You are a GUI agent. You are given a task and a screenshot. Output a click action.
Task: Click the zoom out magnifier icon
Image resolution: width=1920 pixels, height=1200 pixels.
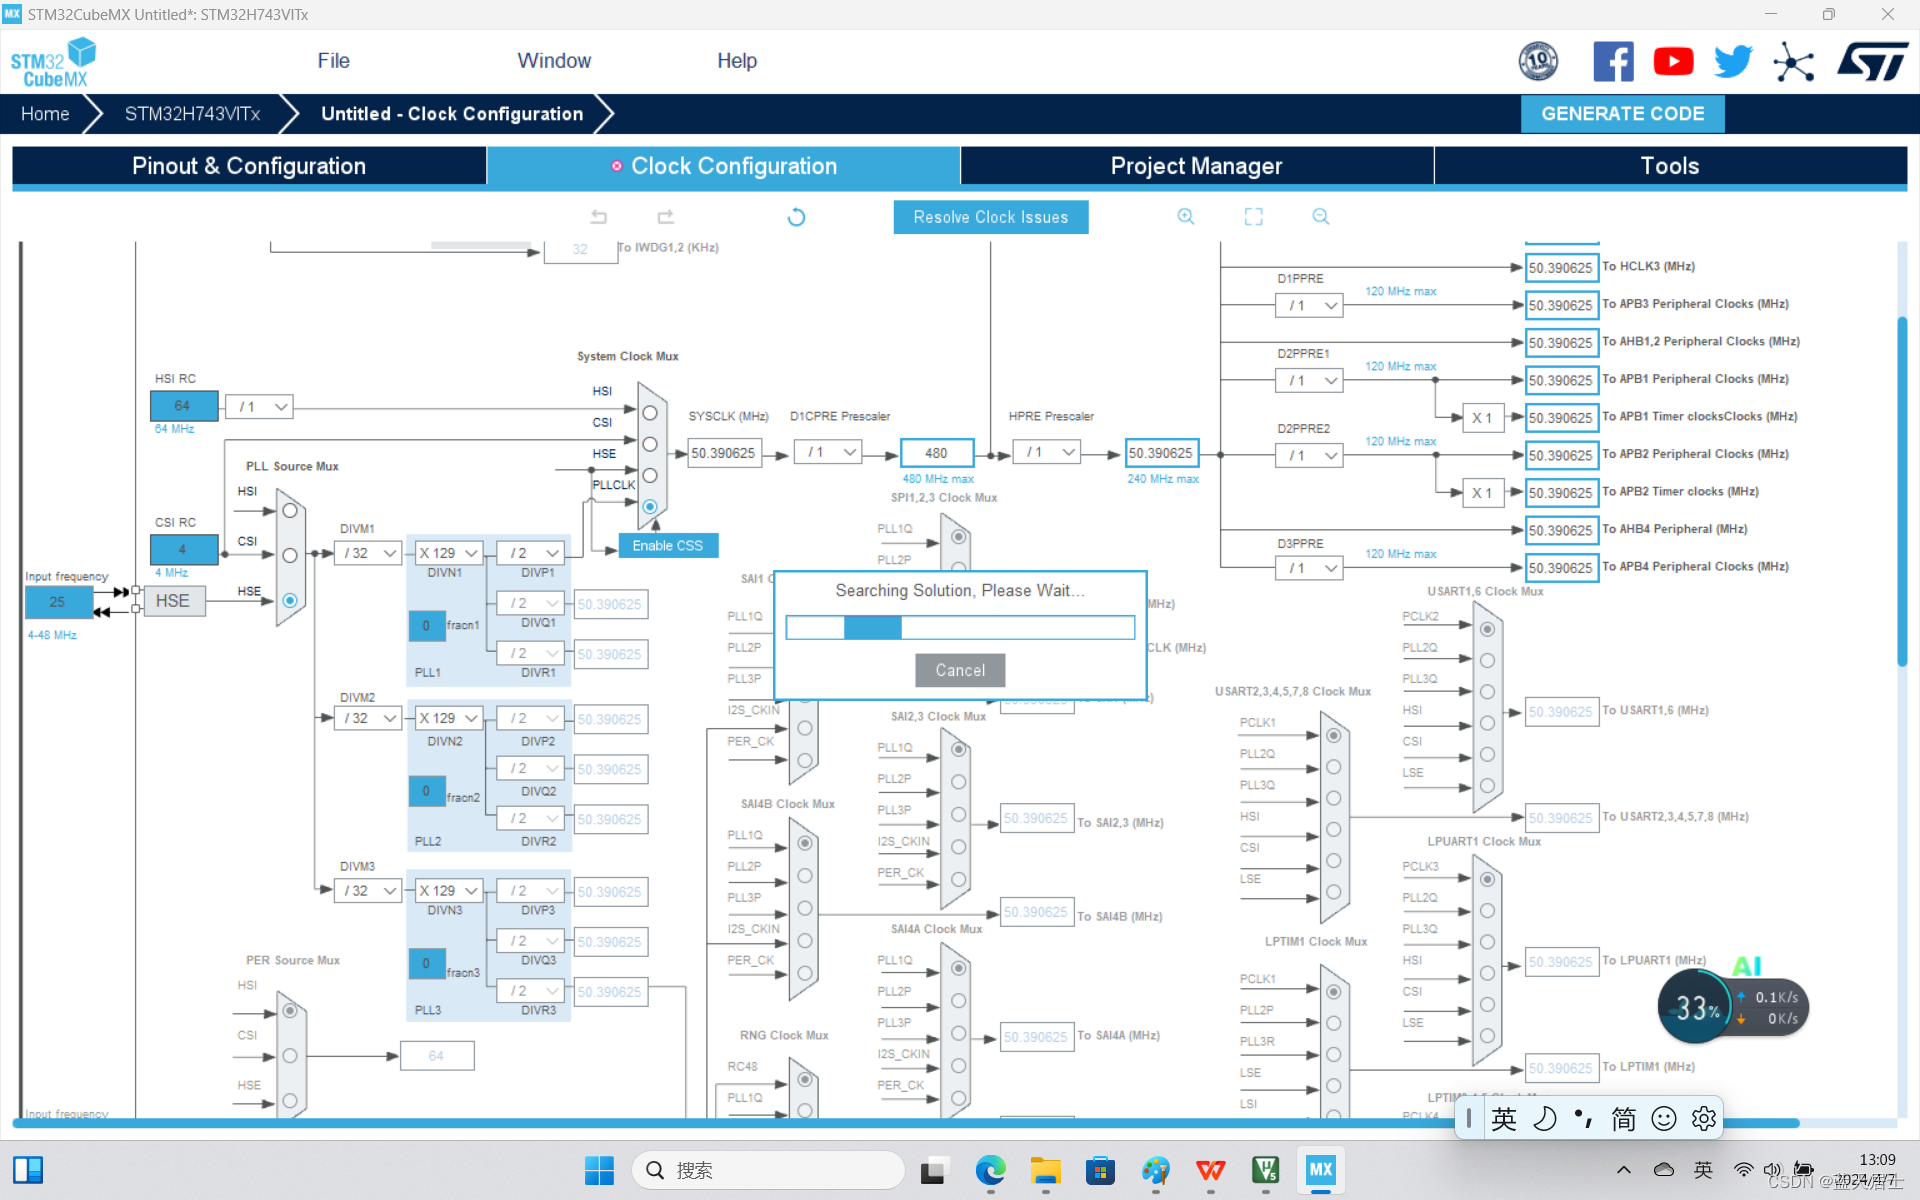point(1321,217)
